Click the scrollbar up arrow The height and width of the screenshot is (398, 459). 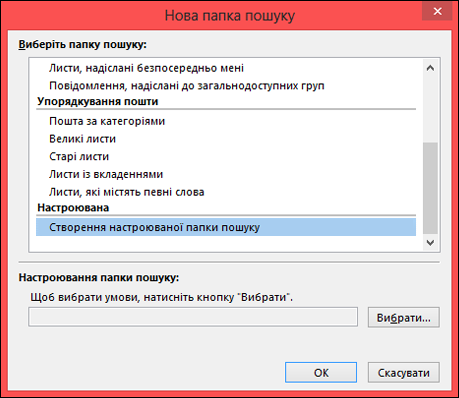point(430,68)
